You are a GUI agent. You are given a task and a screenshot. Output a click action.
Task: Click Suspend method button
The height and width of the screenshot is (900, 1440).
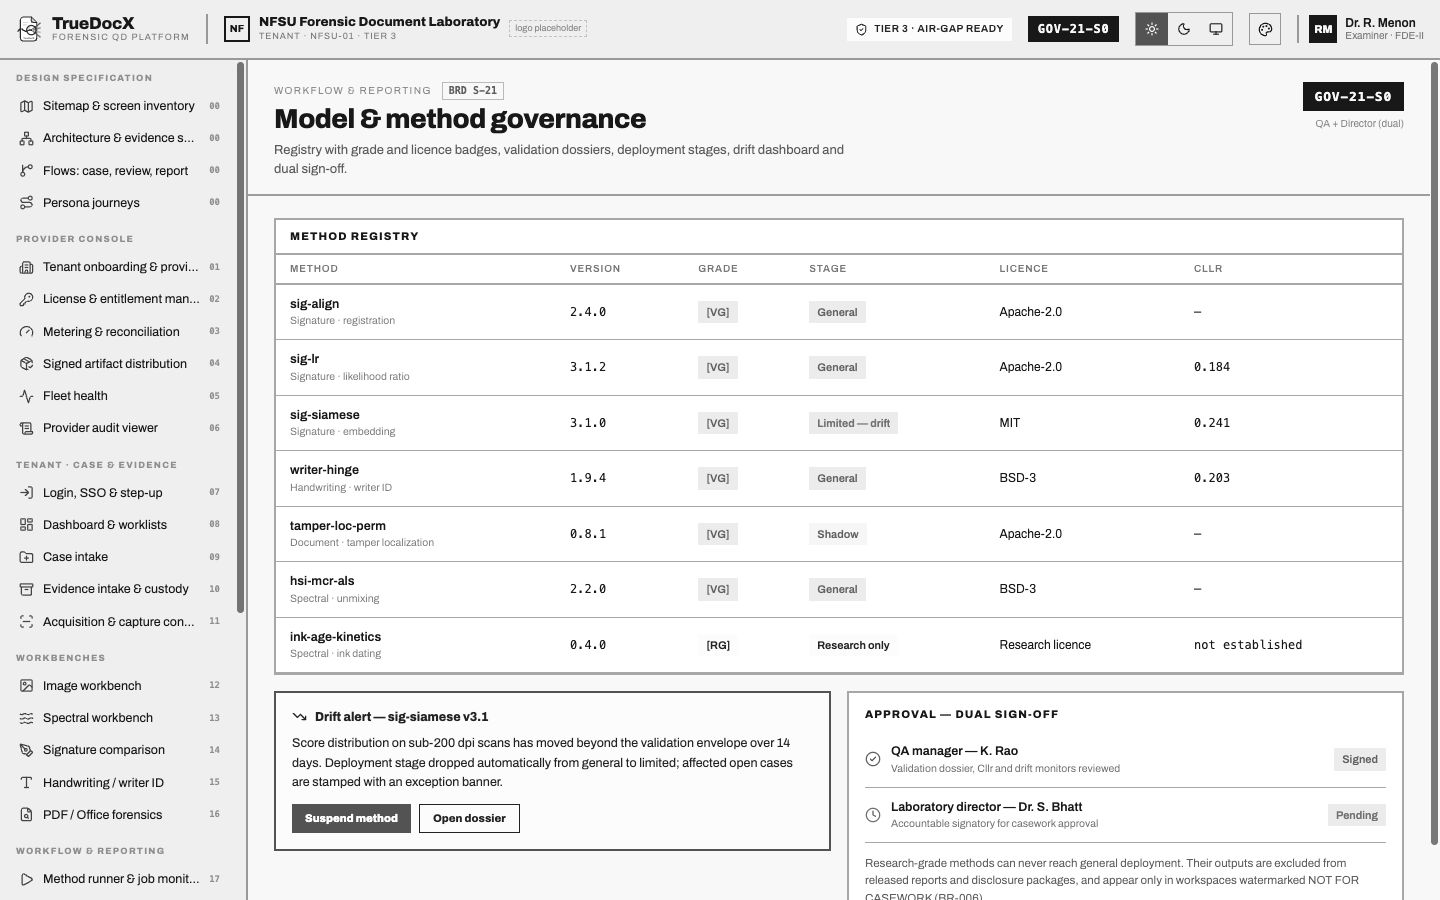pos(351,818)
